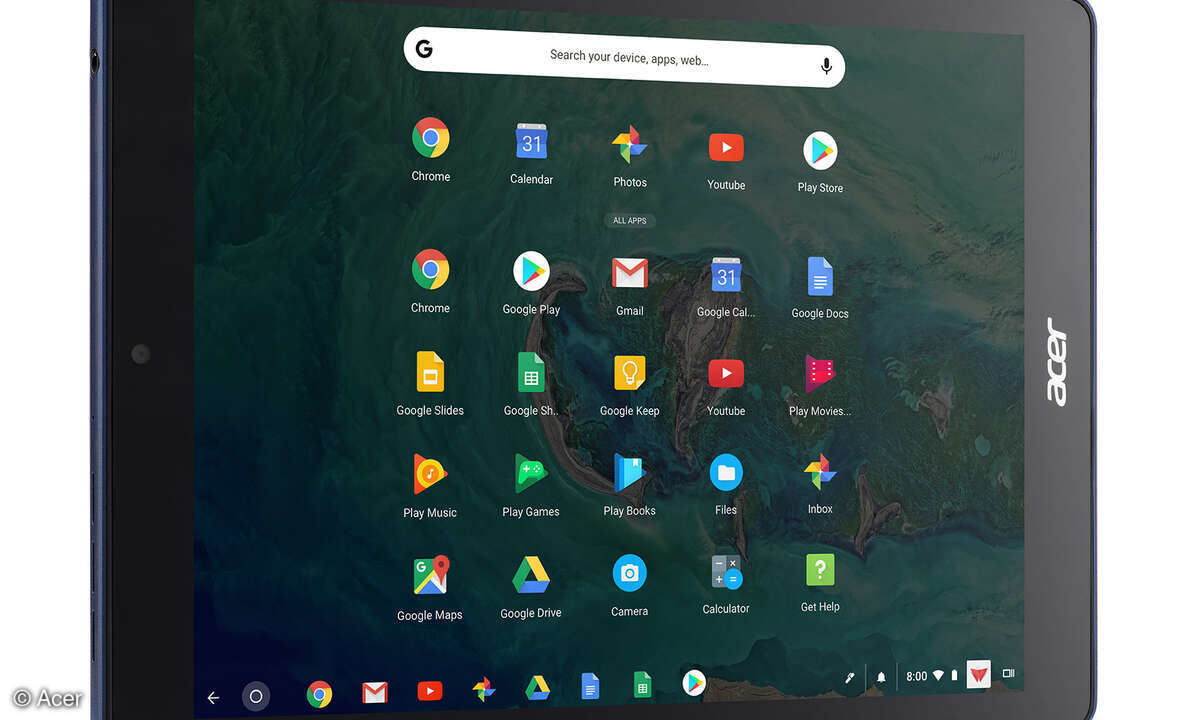Open Chrome in the top suggested apps row
Screen dimensions: 1200x720
point(431,138)
